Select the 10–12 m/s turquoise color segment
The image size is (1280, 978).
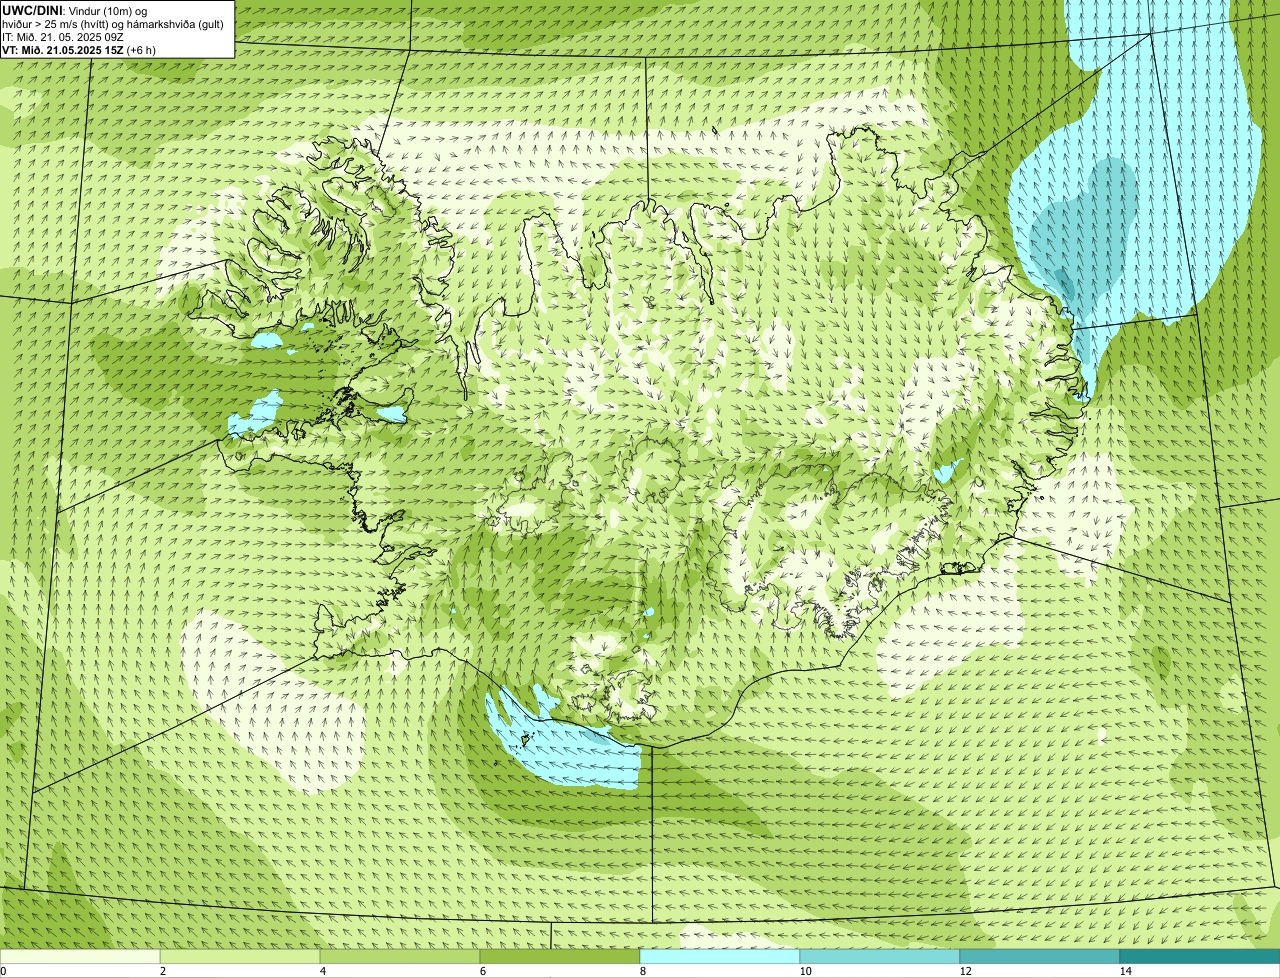(880, 956)
